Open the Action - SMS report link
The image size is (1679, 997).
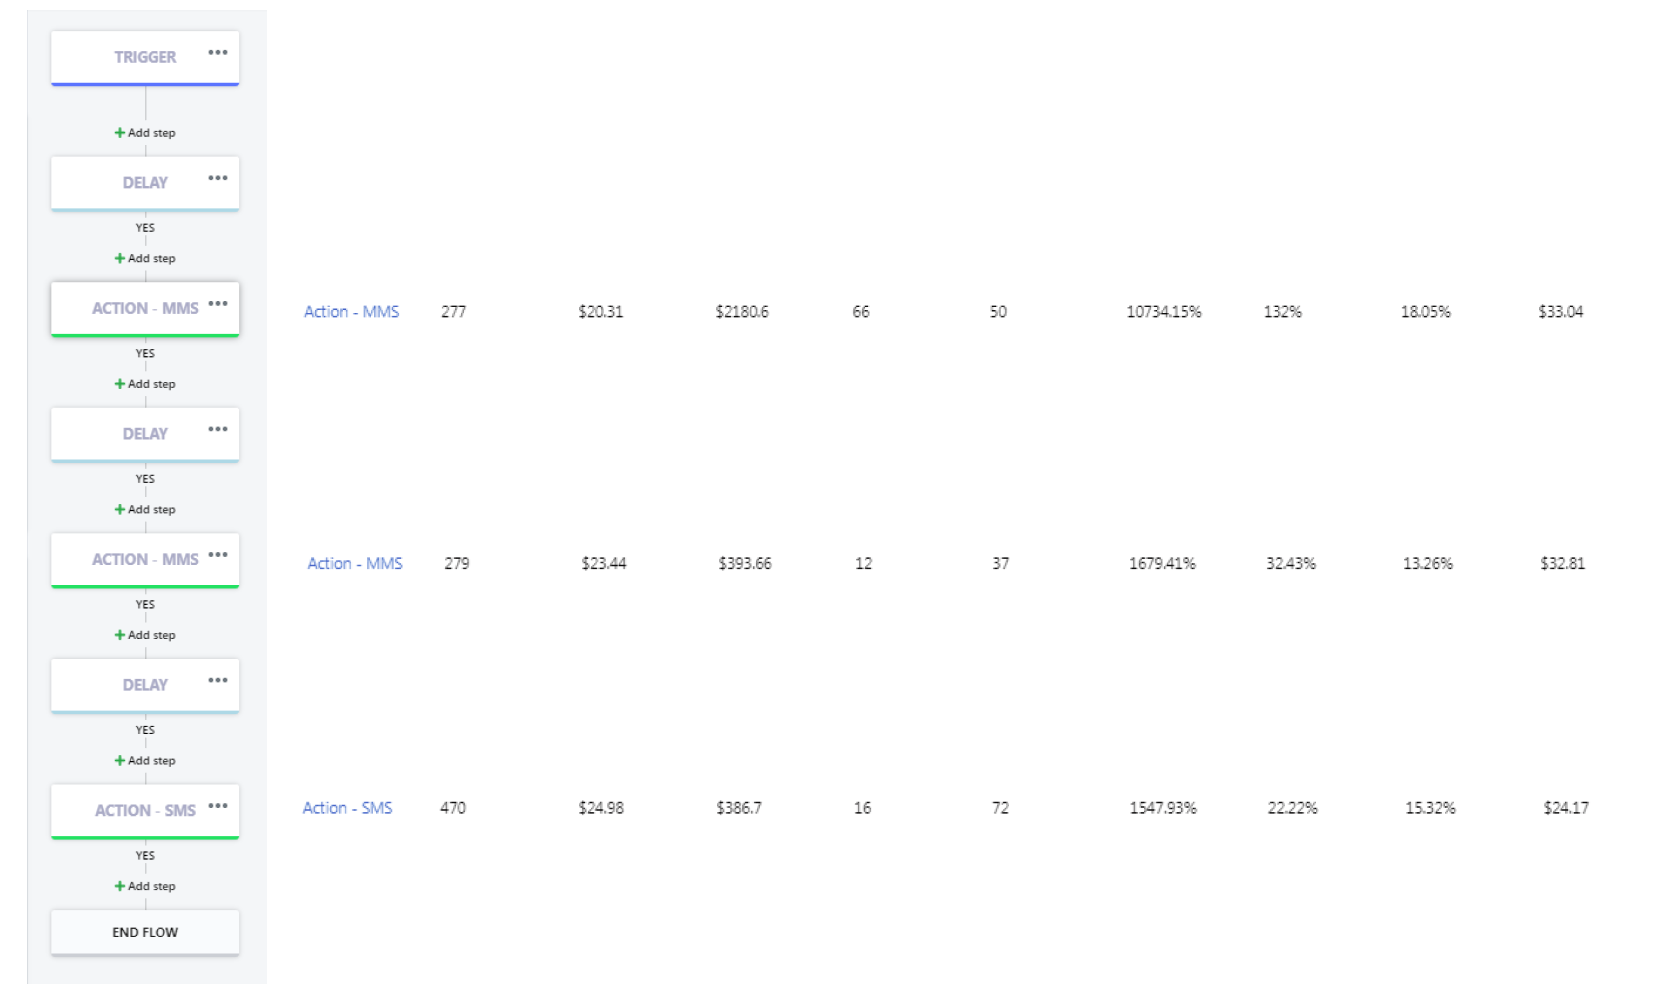(x=347, y=808)
